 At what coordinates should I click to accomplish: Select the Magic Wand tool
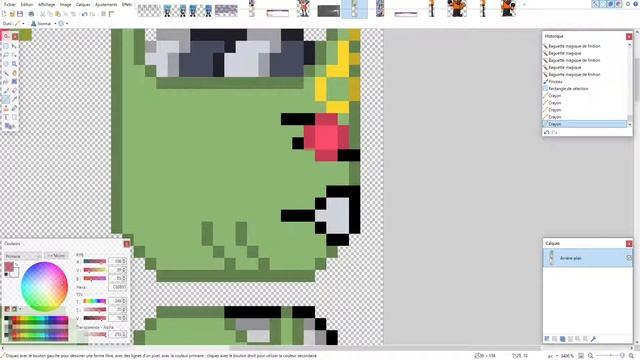pyautogui.click(x=6, y=73)
